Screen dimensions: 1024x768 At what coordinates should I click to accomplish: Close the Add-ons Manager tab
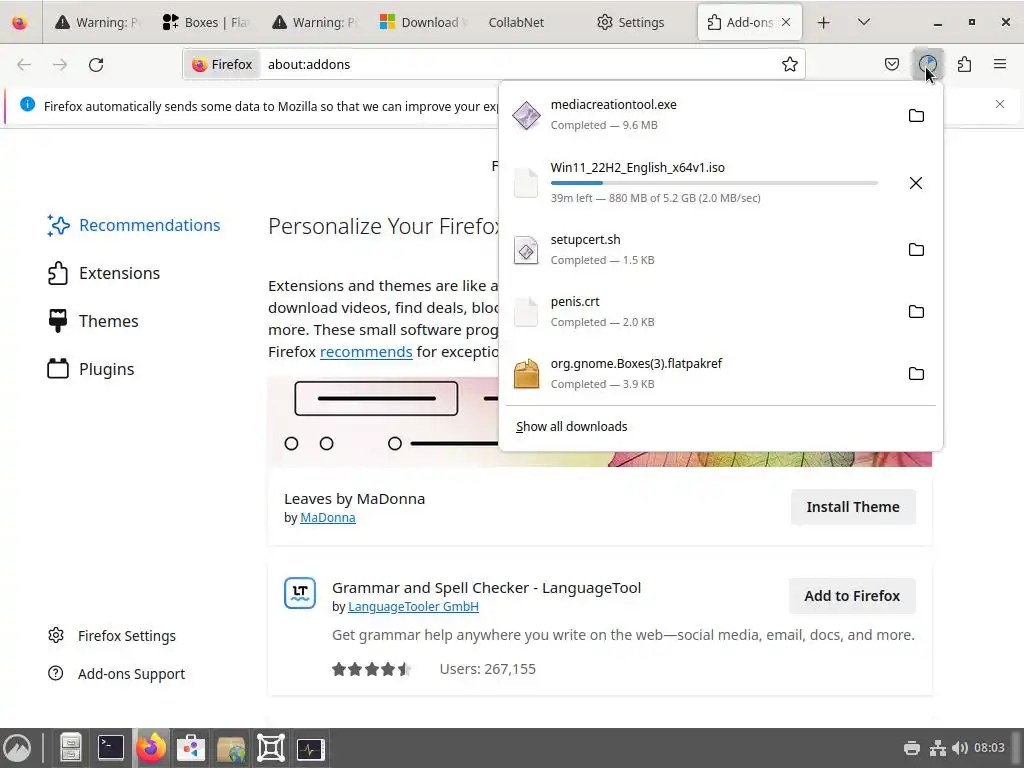pos(786,22)
